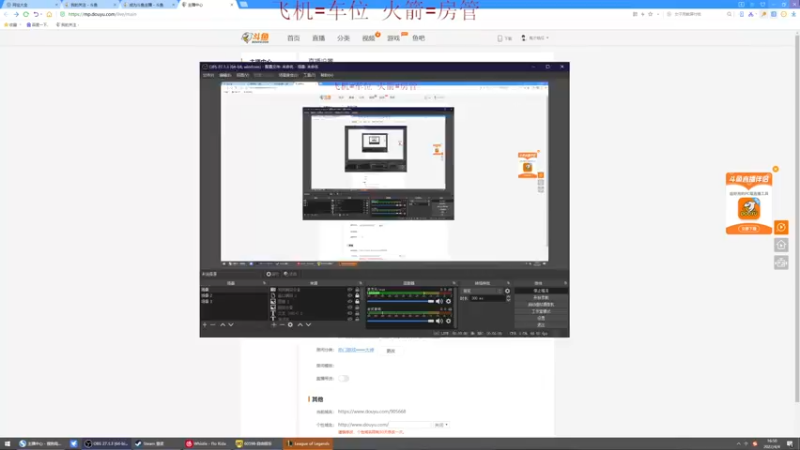Click 退出 button in OBS Controls
Screen dimensions: 800x450
[x=541, y=324]
